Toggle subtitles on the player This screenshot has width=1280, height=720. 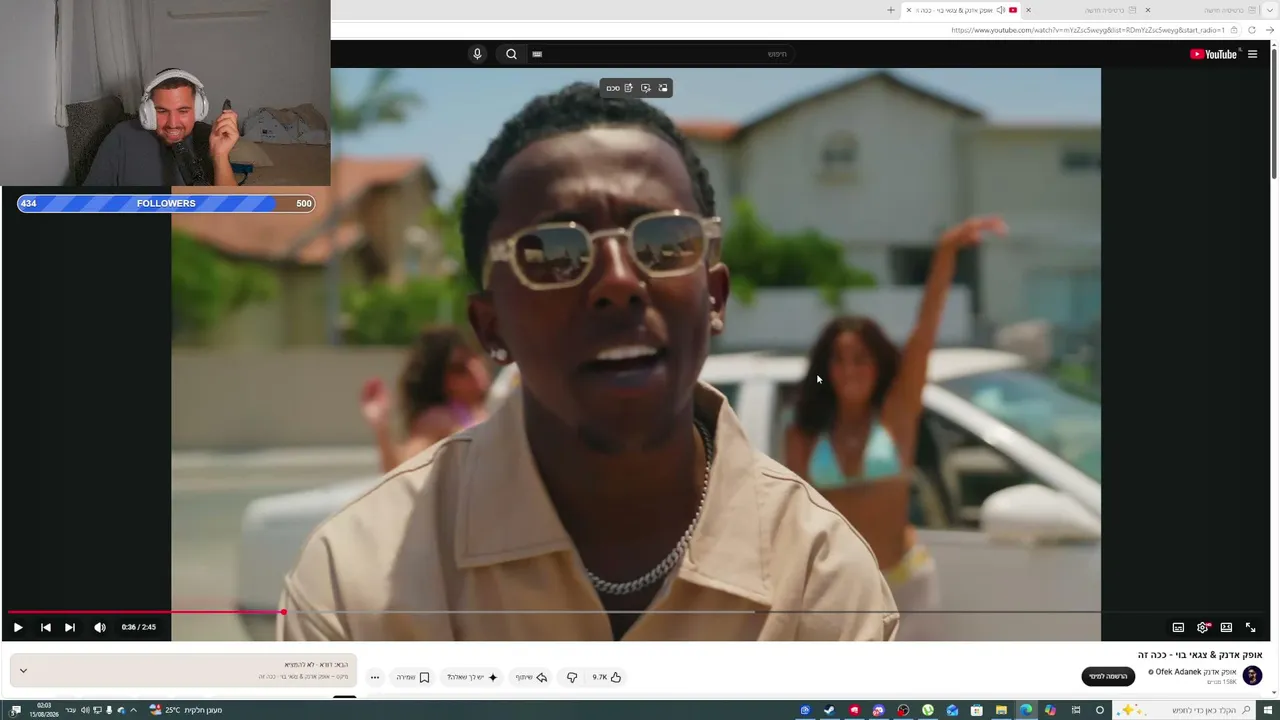click(1178, 627)
